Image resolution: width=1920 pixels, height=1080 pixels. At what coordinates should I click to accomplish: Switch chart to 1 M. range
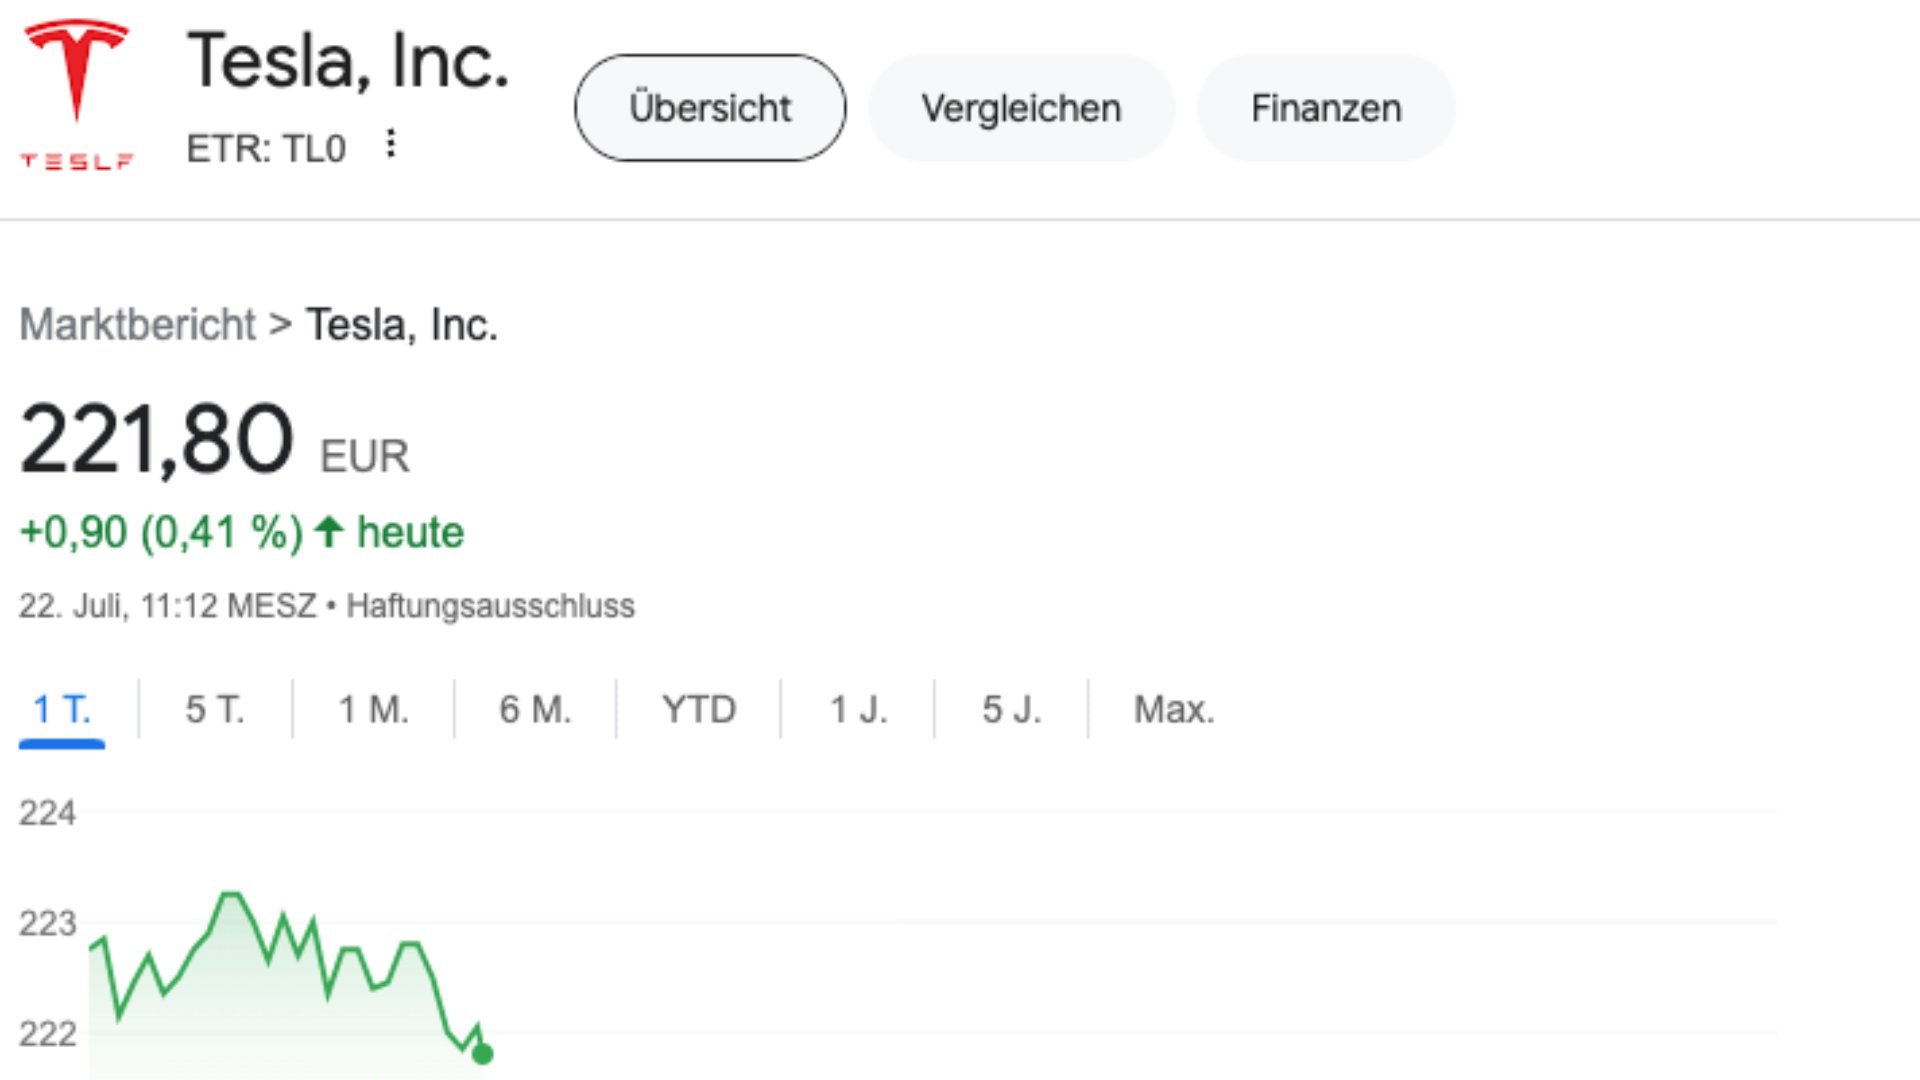pos(374,710)
